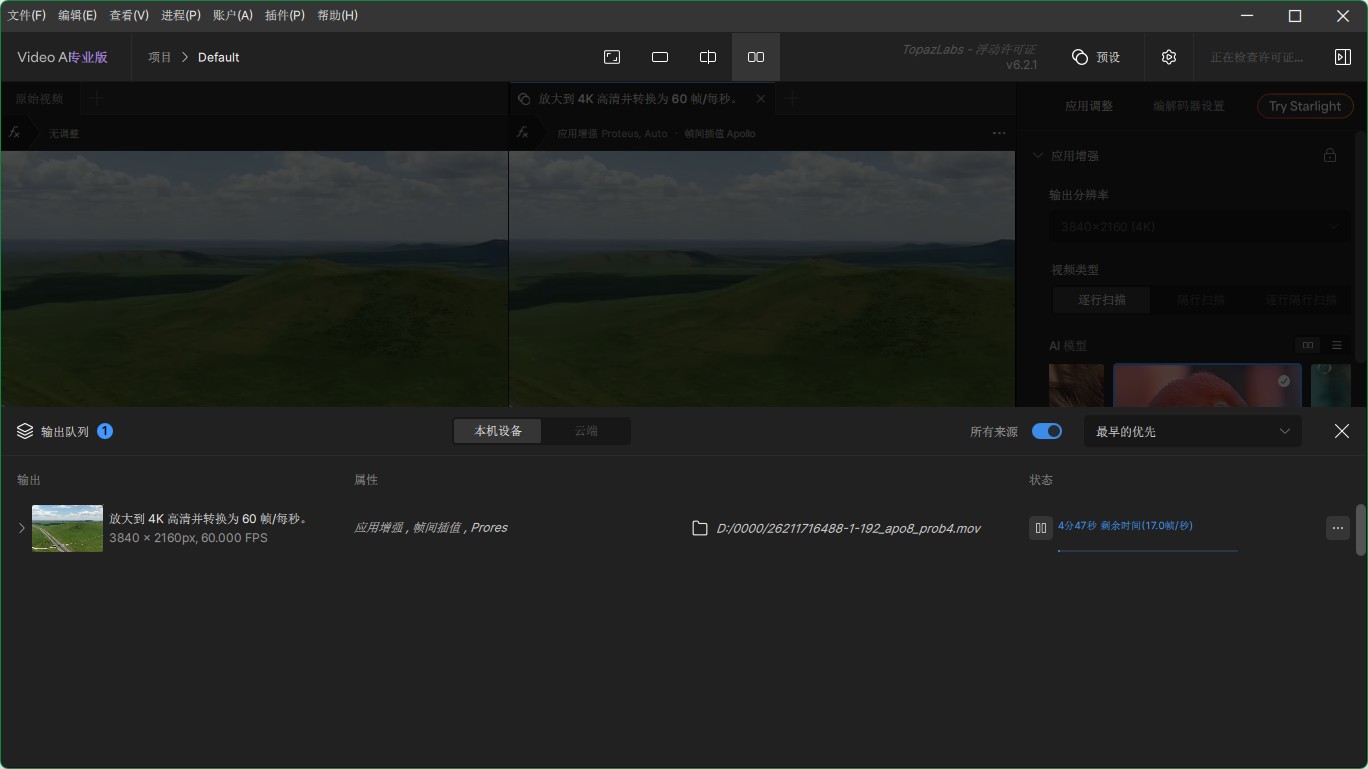This screenshot has height=769, width=1368.
Task: Open more options for the export item
Action: (1337, 528)
